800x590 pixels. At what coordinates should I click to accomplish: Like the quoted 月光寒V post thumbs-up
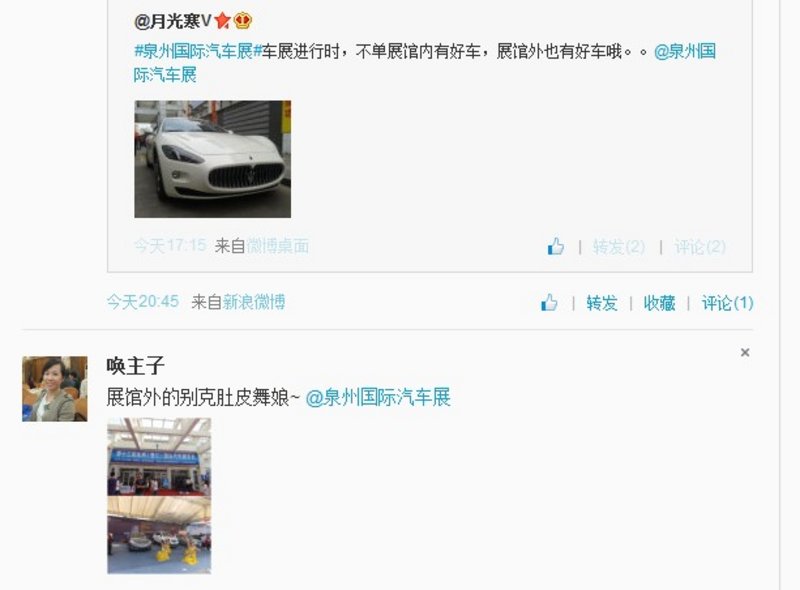556,246
